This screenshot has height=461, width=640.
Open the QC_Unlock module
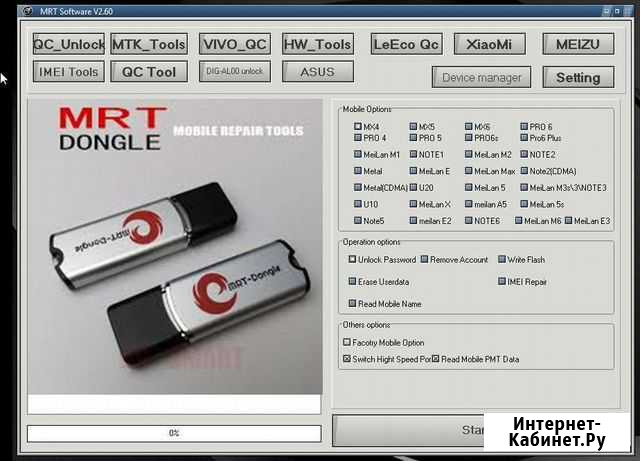pyautogui.click(x=69, y=44)
